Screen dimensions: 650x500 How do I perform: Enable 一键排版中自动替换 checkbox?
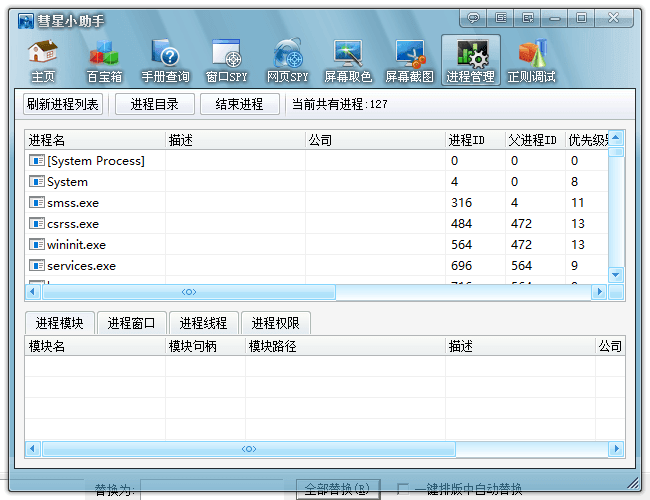(403, 489)
